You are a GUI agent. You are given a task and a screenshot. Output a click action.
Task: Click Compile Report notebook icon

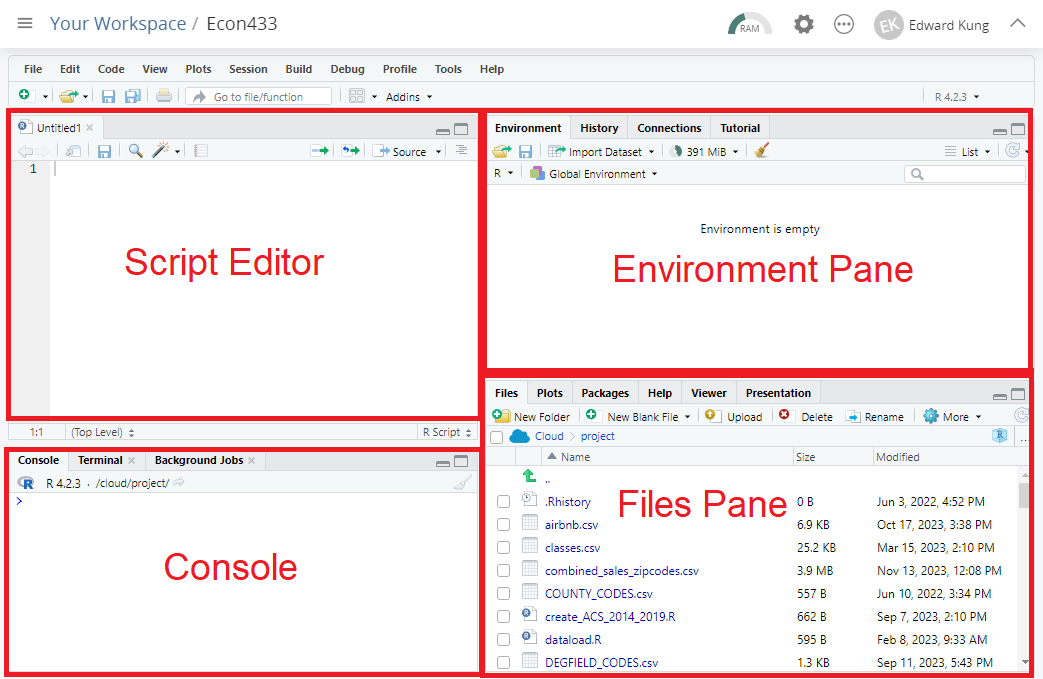pos(201,151)
